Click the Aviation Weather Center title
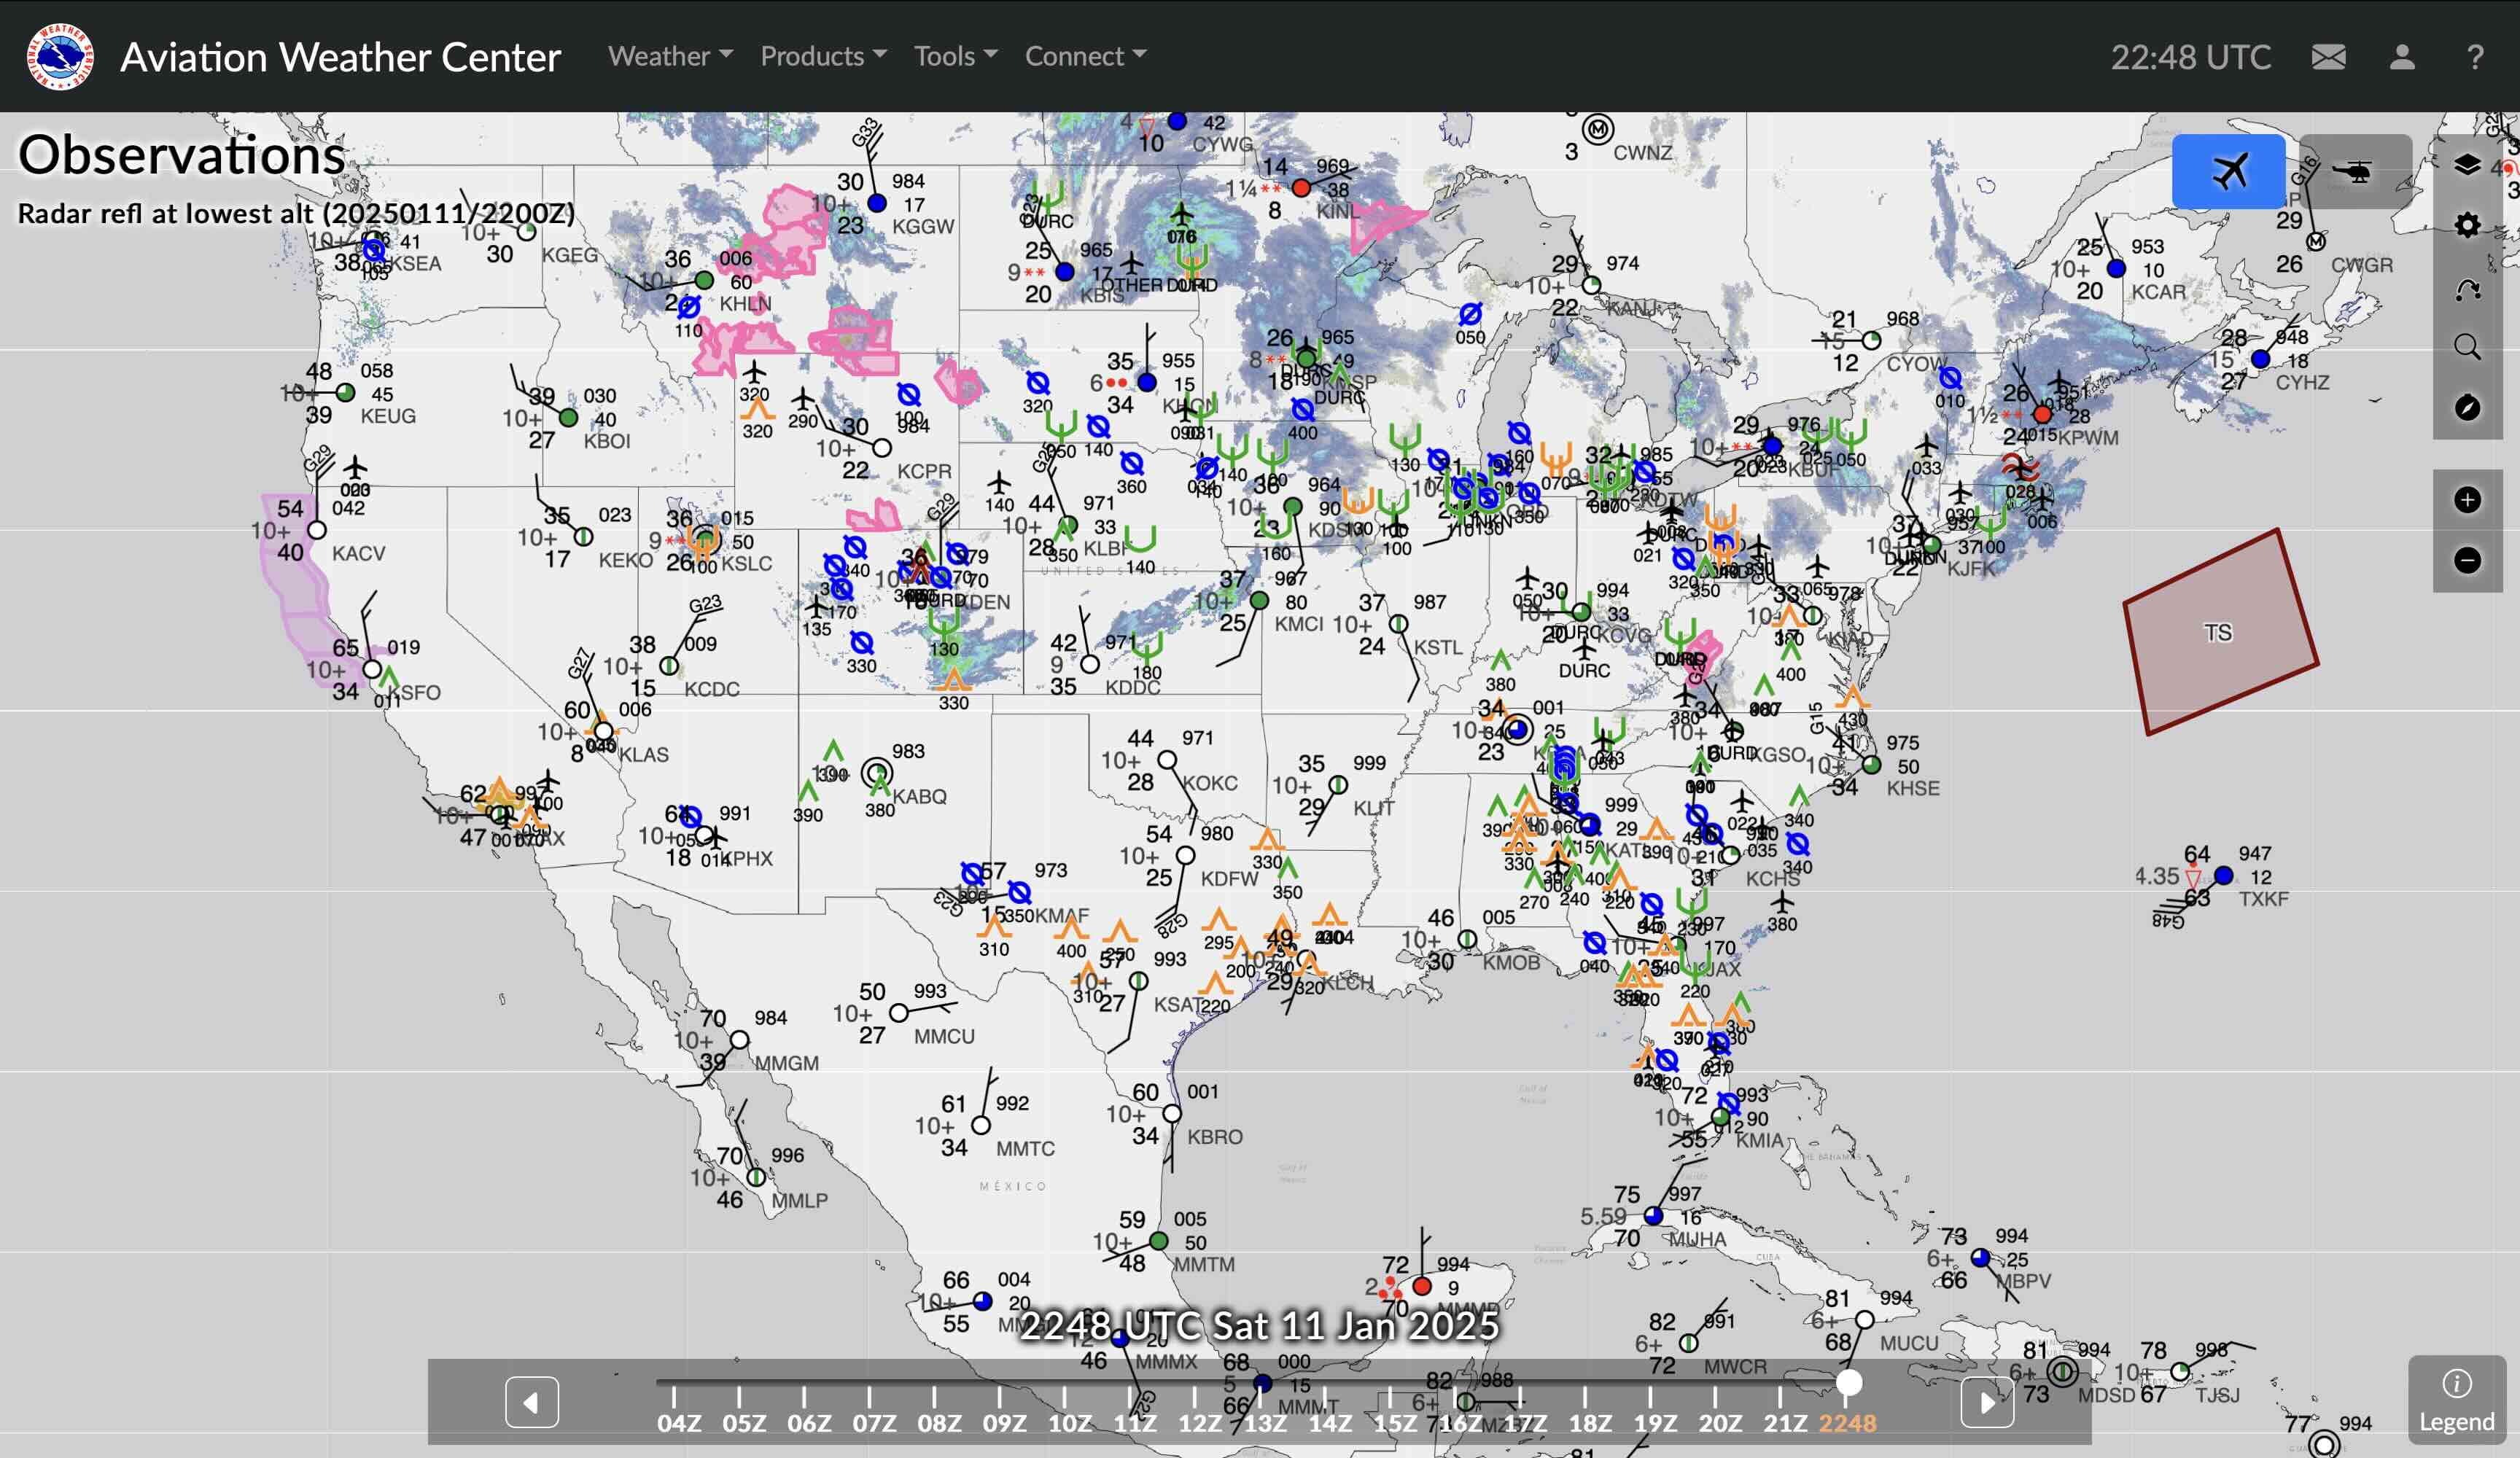The width and height of the screenshot is (2520, 1458). tap(340, 57)
